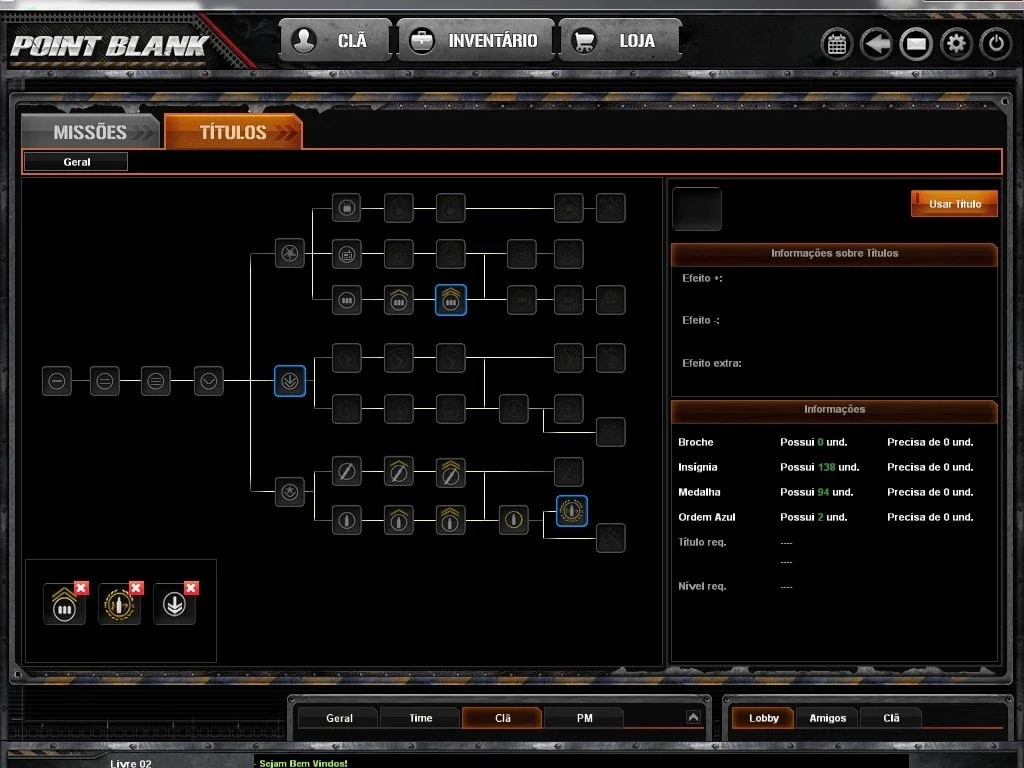Click the back arrow icon
Image resolution: width=1024 pixels, height=768 pixels.
(x=876, y=44)
